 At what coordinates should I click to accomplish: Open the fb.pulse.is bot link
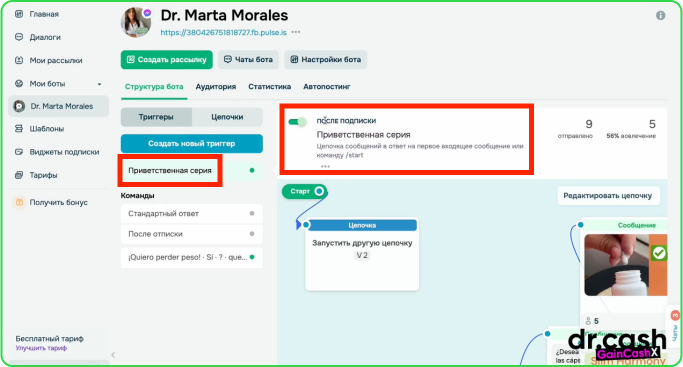pos(223,33)
